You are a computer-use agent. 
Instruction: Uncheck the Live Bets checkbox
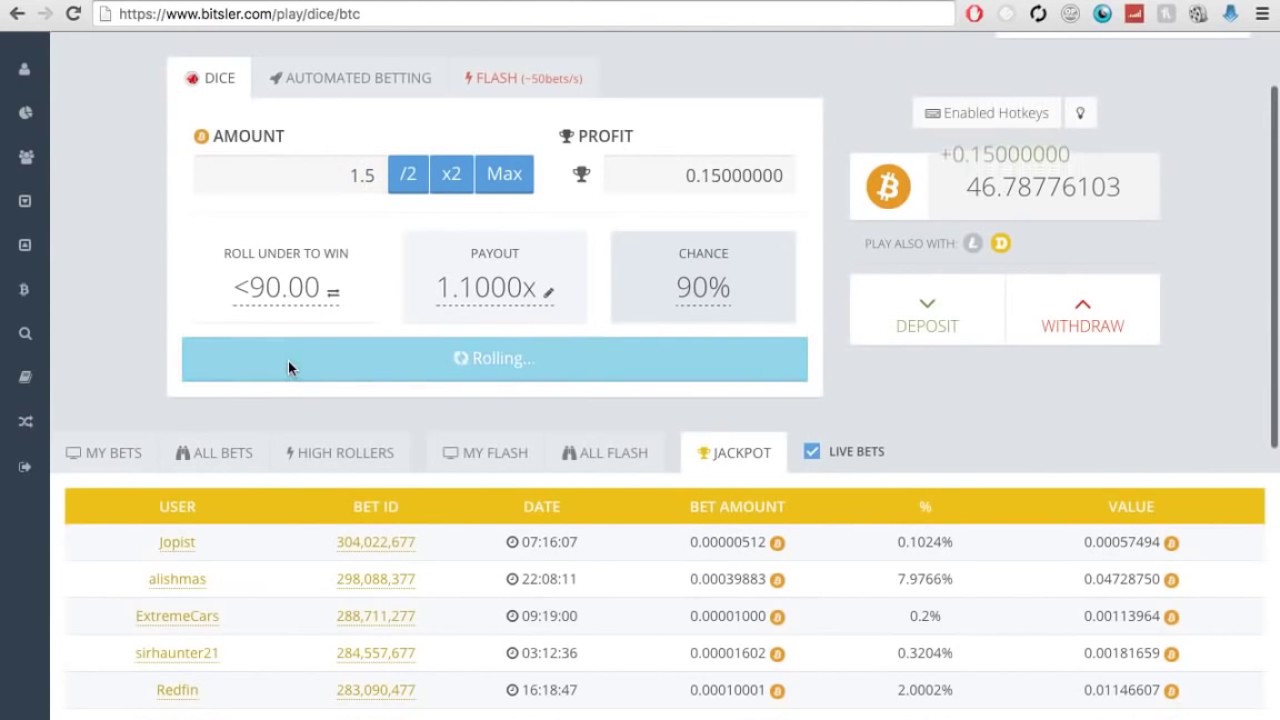tap(812, 451)
